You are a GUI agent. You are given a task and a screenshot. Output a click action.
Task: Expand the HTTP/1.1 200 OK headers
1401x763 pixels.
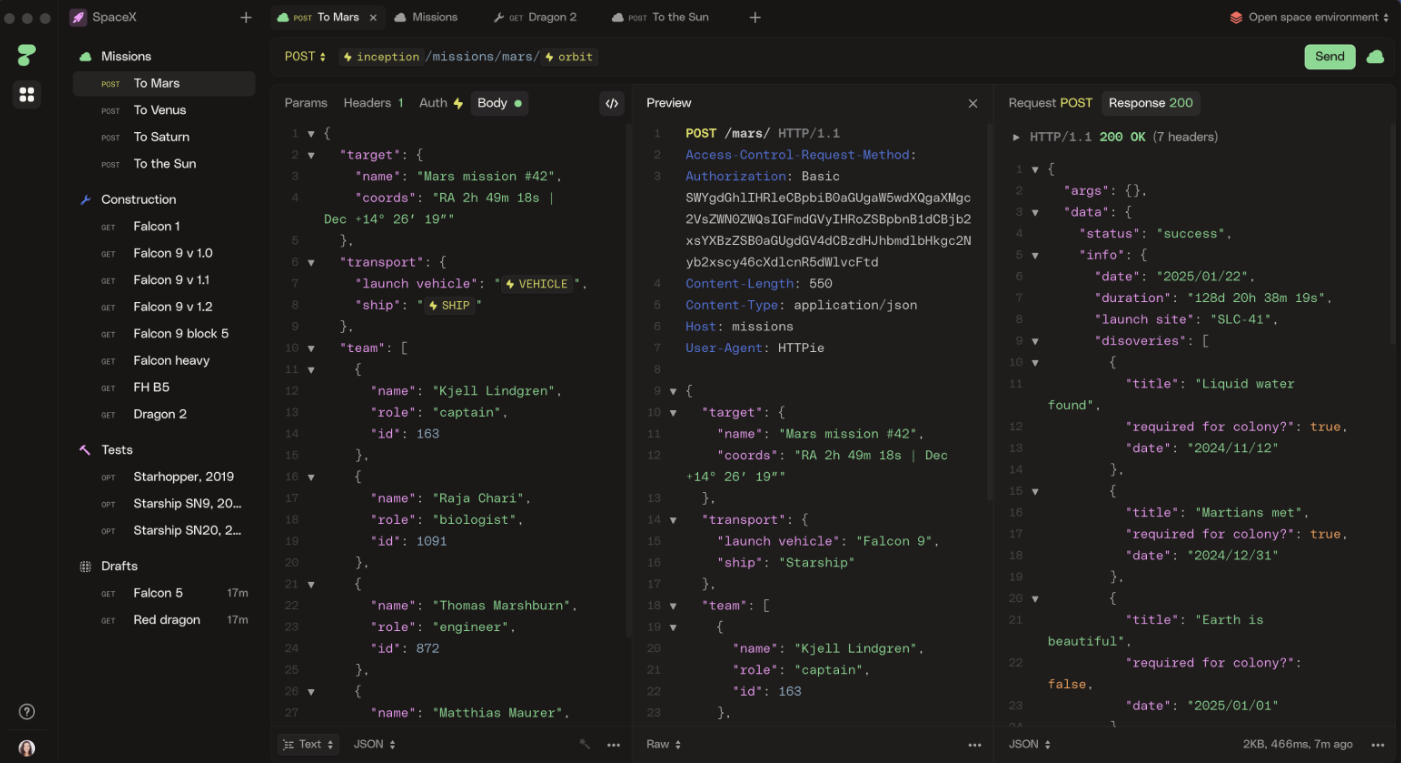1016,138
